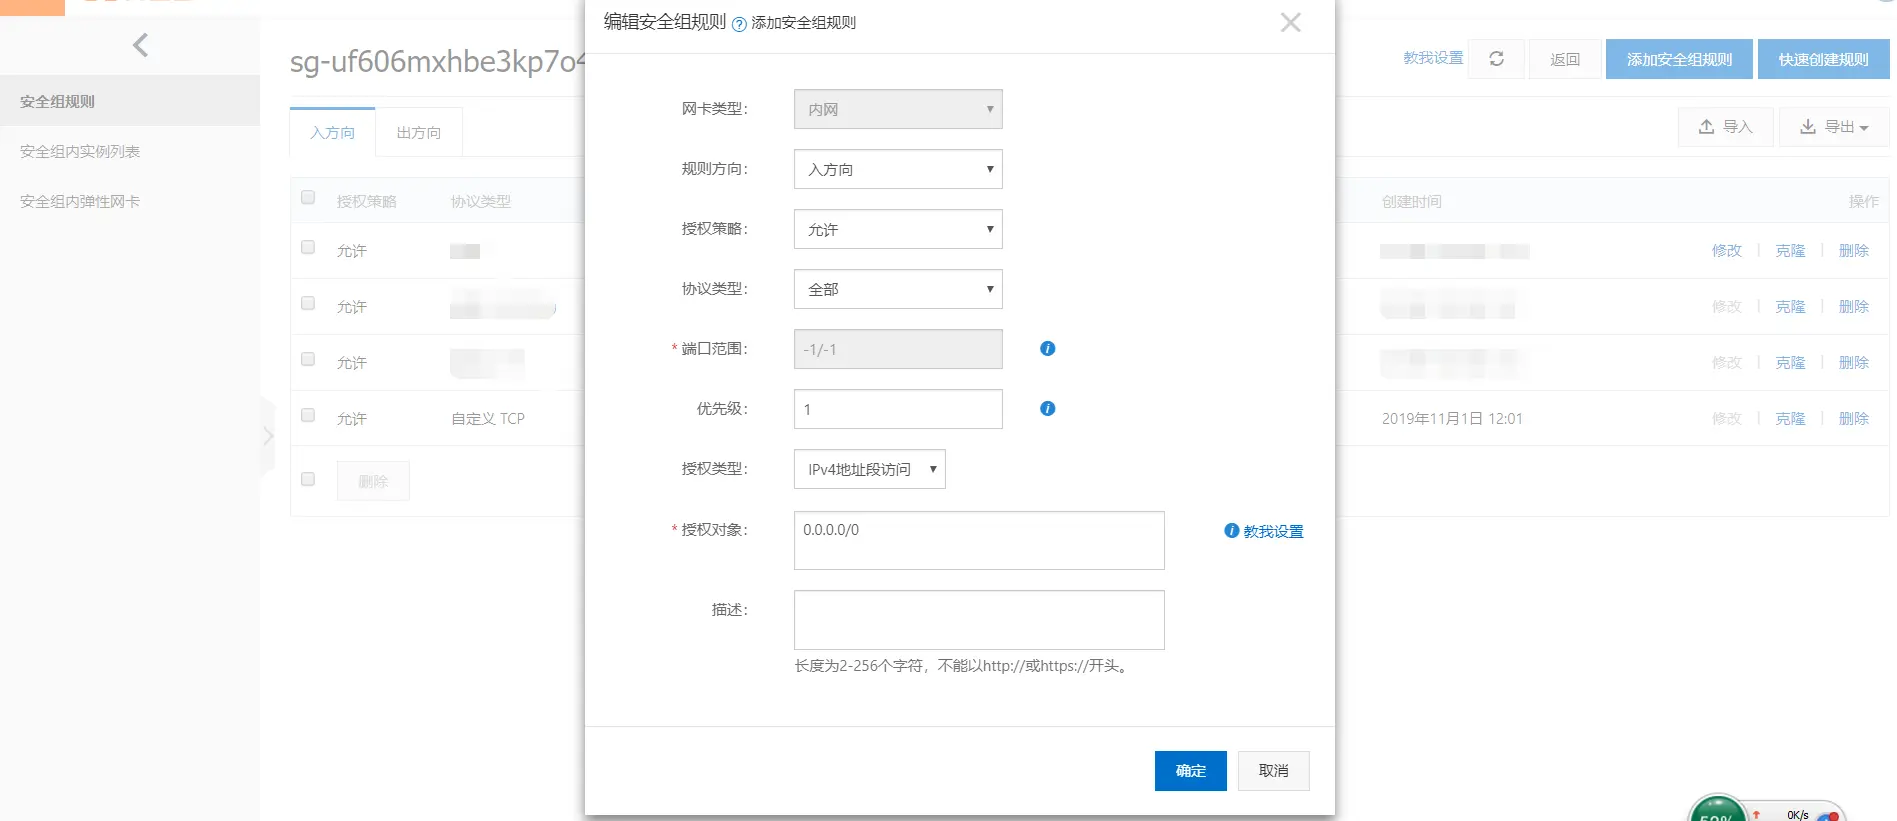Click the 返回 button
This screenshot has width=1897, height=821.
pyautogui.click(x=1565, y=59)
